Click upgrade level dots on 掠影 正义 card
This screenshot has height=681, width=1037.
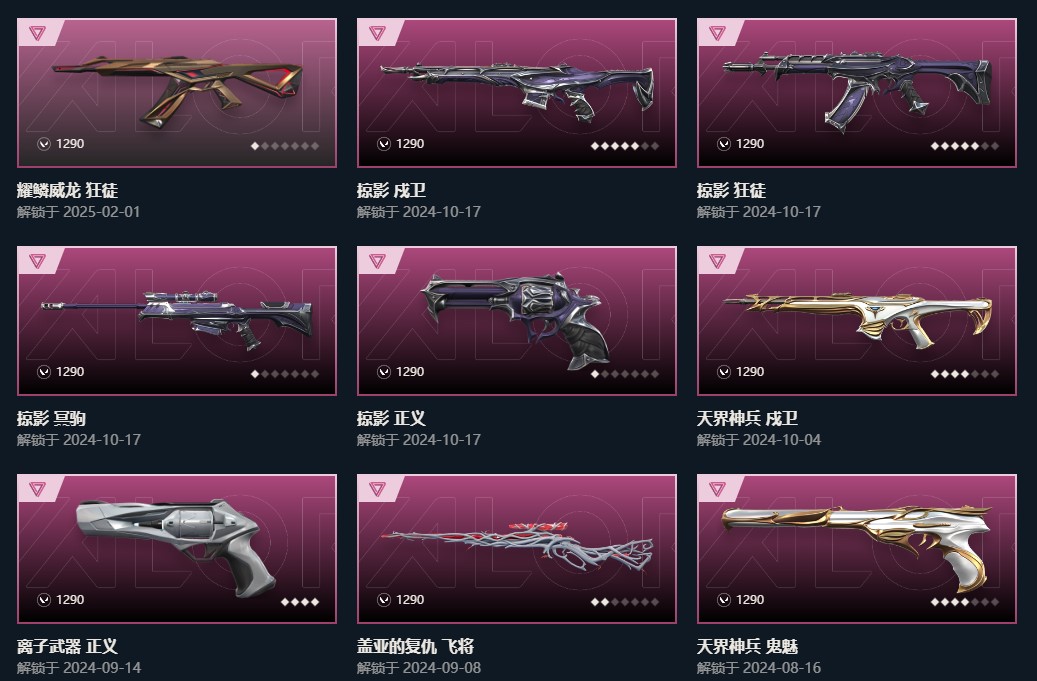tap(625, 374)
